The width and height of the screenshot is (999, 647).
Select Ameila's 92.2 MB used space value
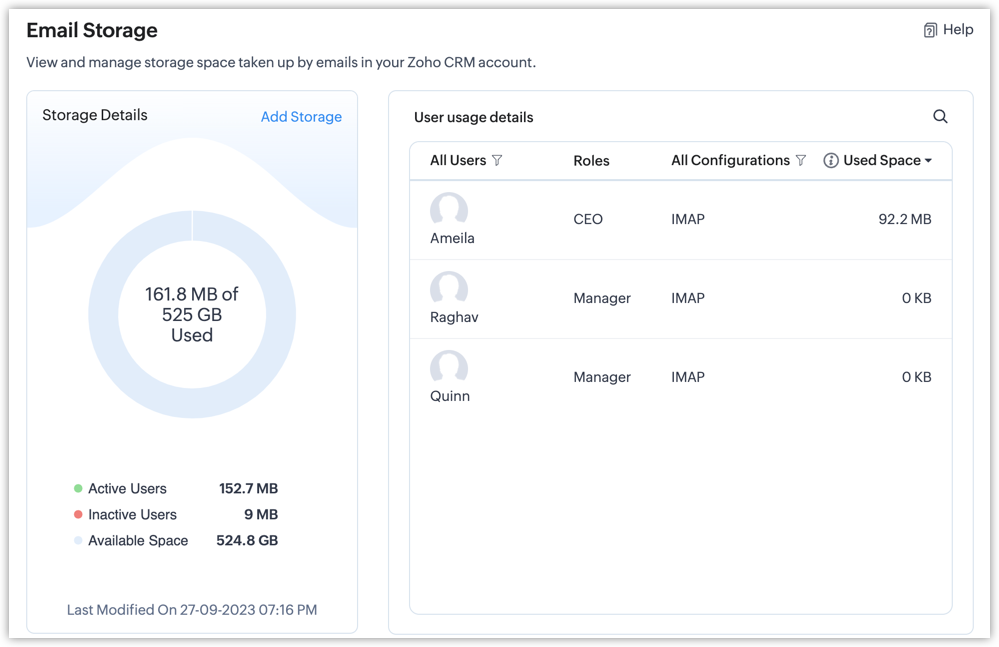click(x=904, y=219)
